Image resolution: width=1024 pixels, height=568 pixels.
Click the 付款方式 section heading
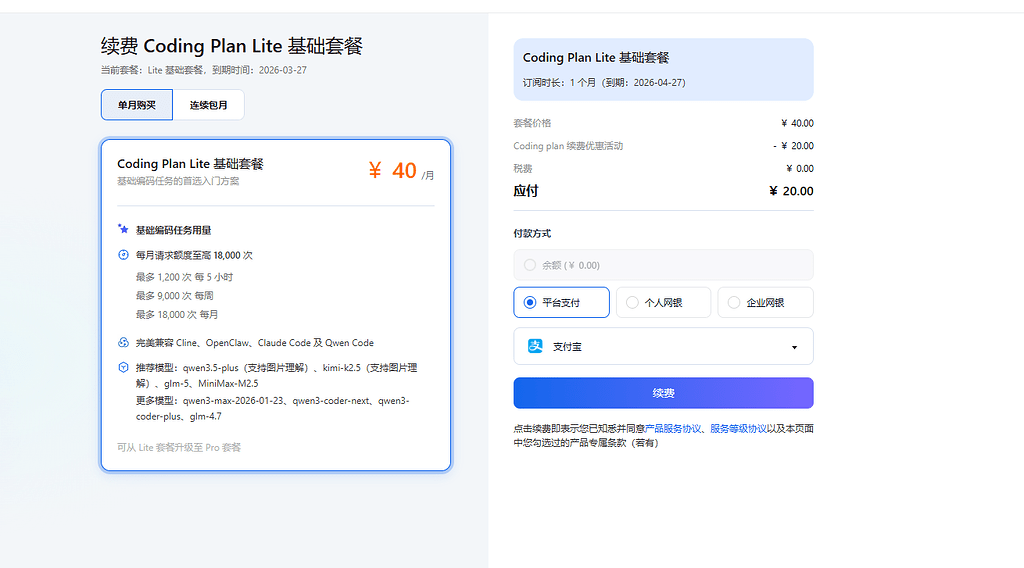[532, 233]
